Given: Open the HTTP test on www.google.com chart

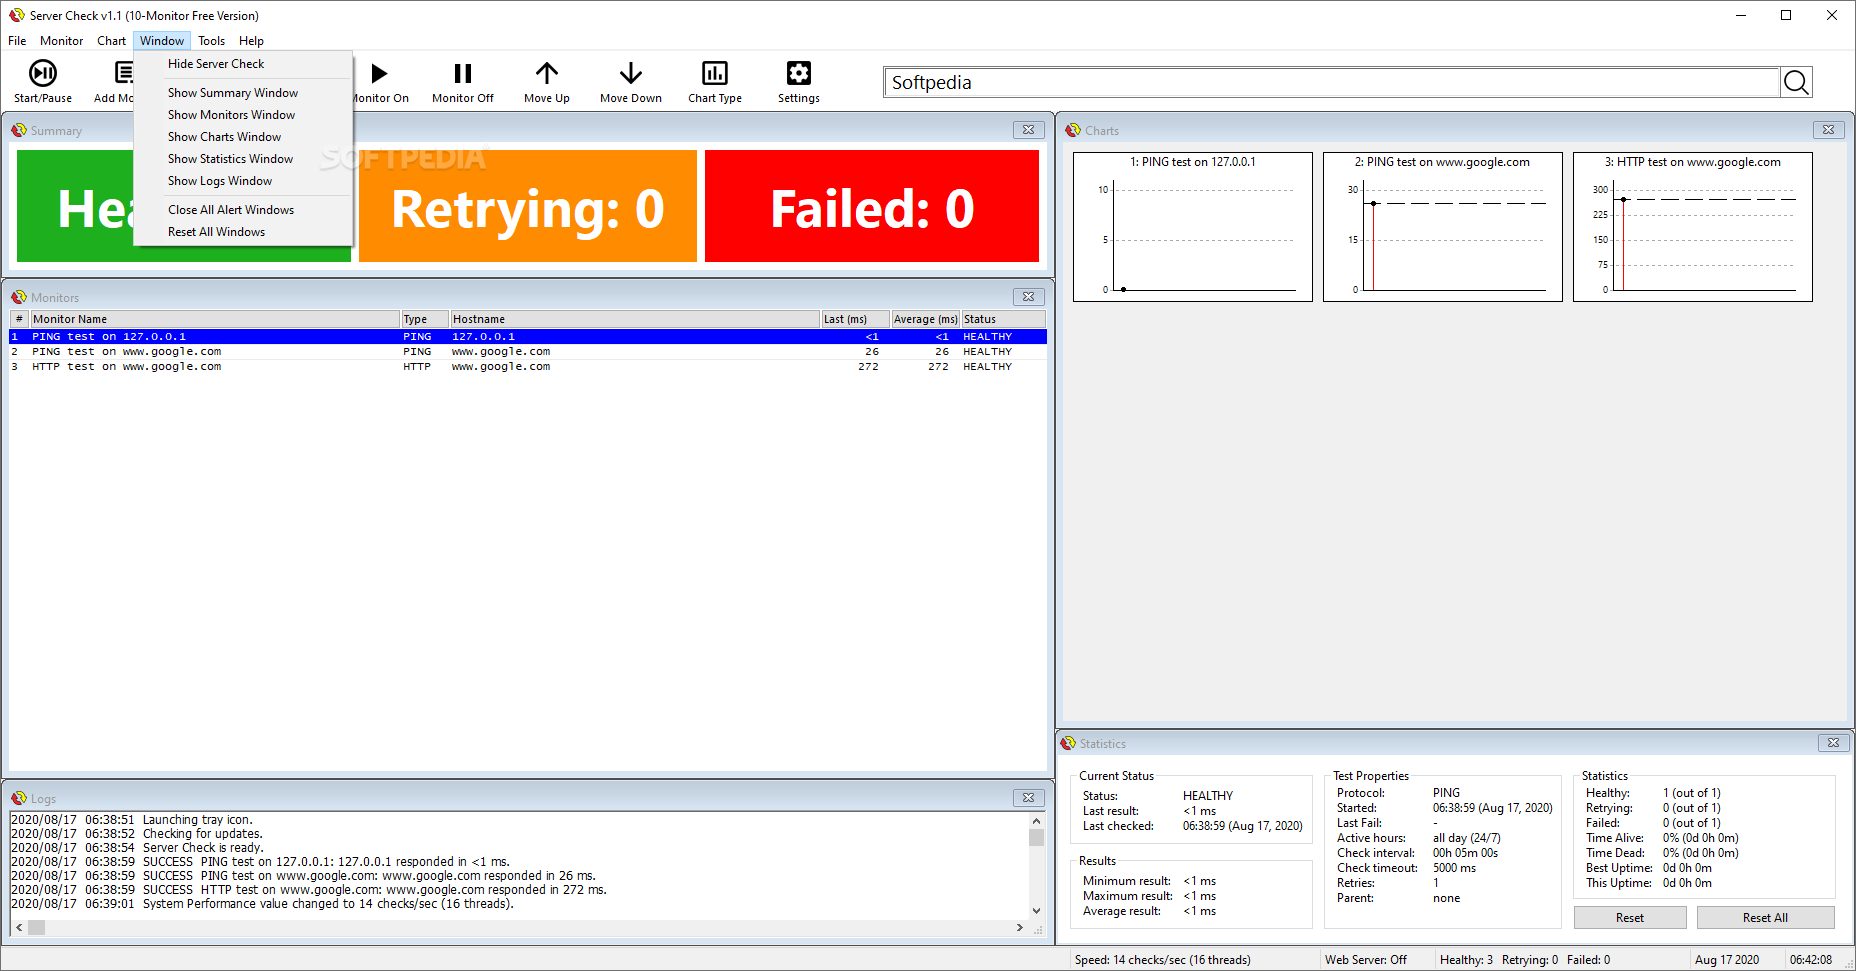Looking at the screenshot, I should [x=1693, y=227].
